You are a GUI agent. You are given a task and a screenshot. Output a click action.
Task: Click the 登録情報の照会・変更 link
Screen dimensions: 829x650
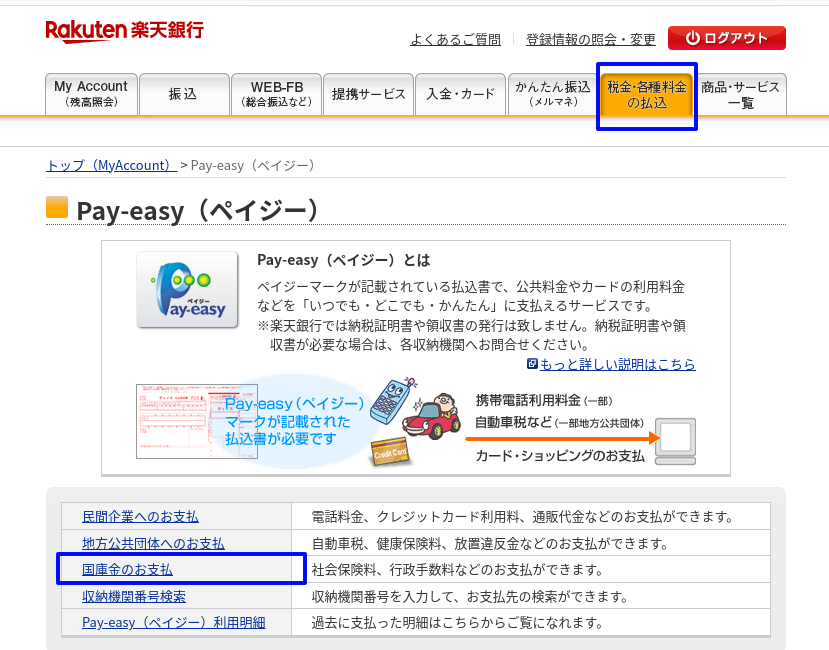(x=591, y=39)
